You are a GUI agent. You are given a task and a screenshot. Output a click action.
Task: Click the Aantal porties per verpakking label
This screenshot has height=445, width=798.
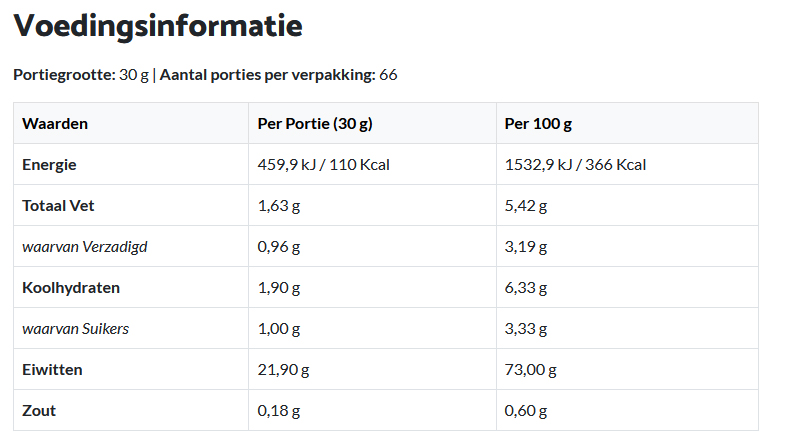267,75
